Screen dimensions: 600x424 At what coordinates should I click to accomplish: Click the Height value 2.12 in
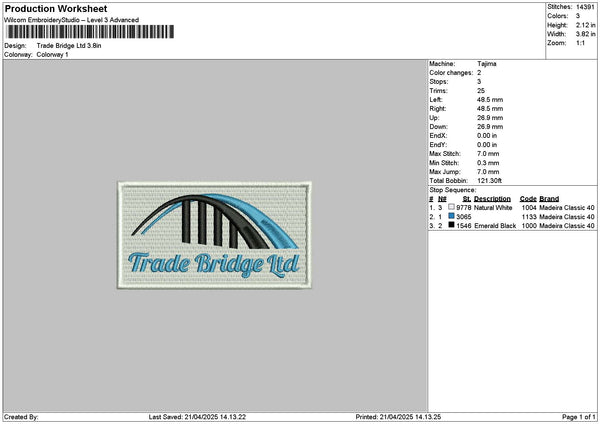585,25
